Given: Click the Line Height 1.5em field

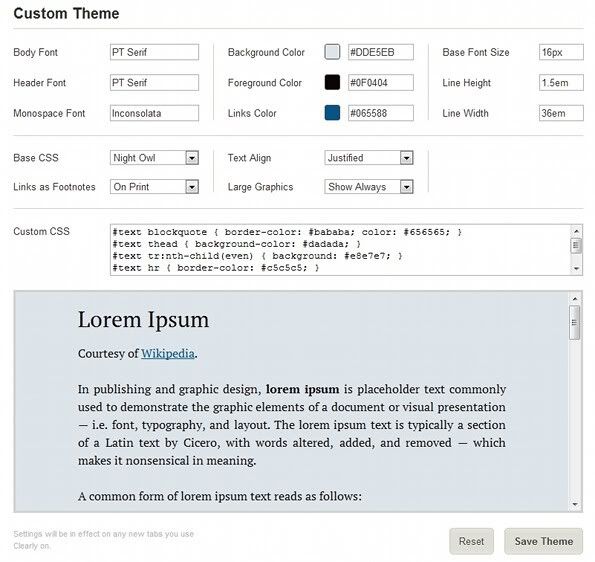Looking at the screenshot, I should [x=561, y=83].
